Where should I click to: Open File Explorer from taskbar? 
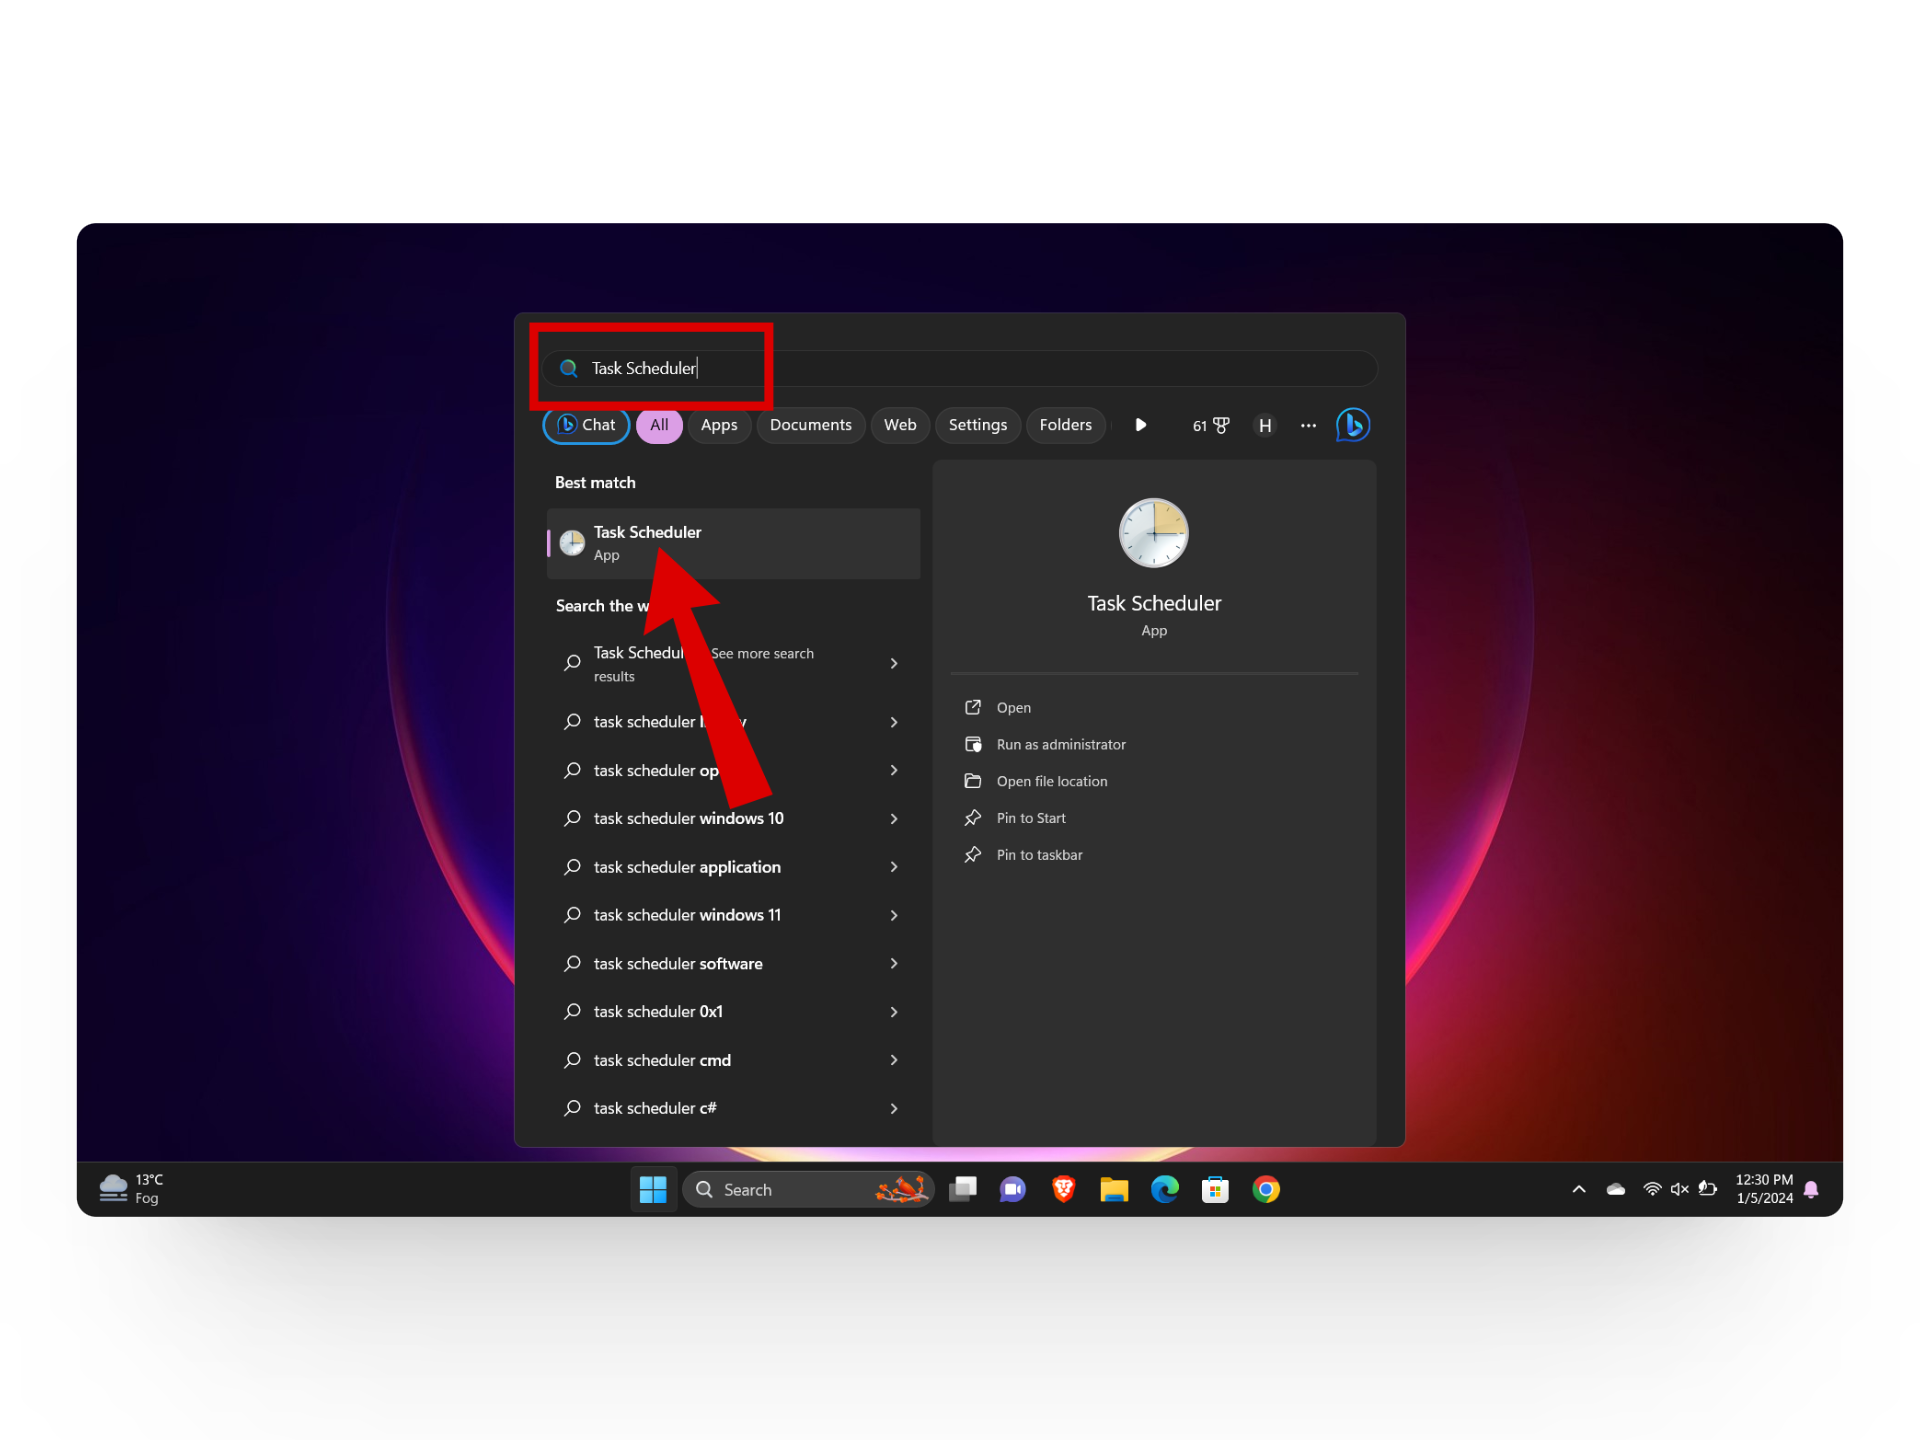[x=1114, y=1189]
